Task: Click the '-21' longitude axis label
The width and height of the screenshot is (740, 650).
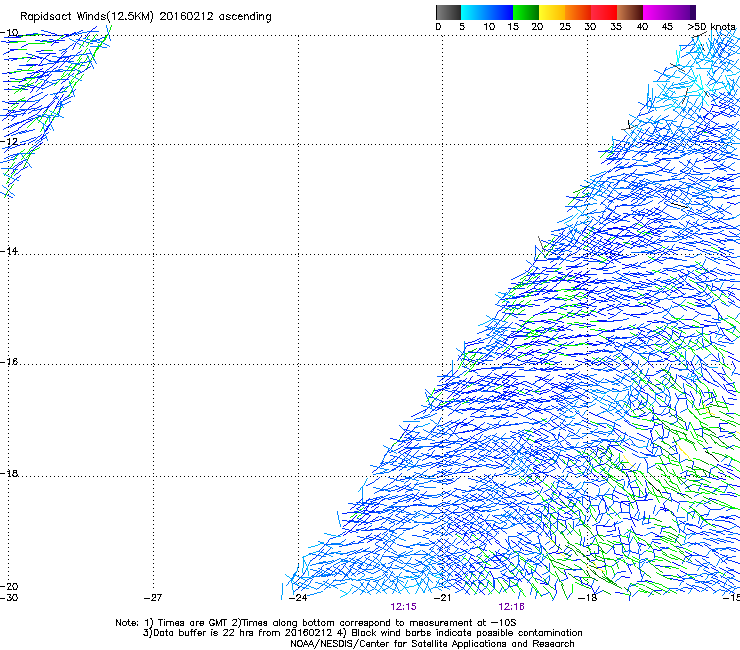Action: (442, 598)
